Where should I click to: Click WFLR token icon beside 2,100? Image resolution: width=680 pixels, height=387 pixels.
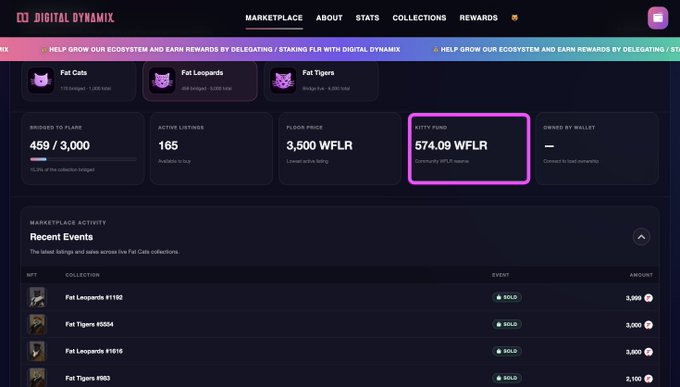648,379
